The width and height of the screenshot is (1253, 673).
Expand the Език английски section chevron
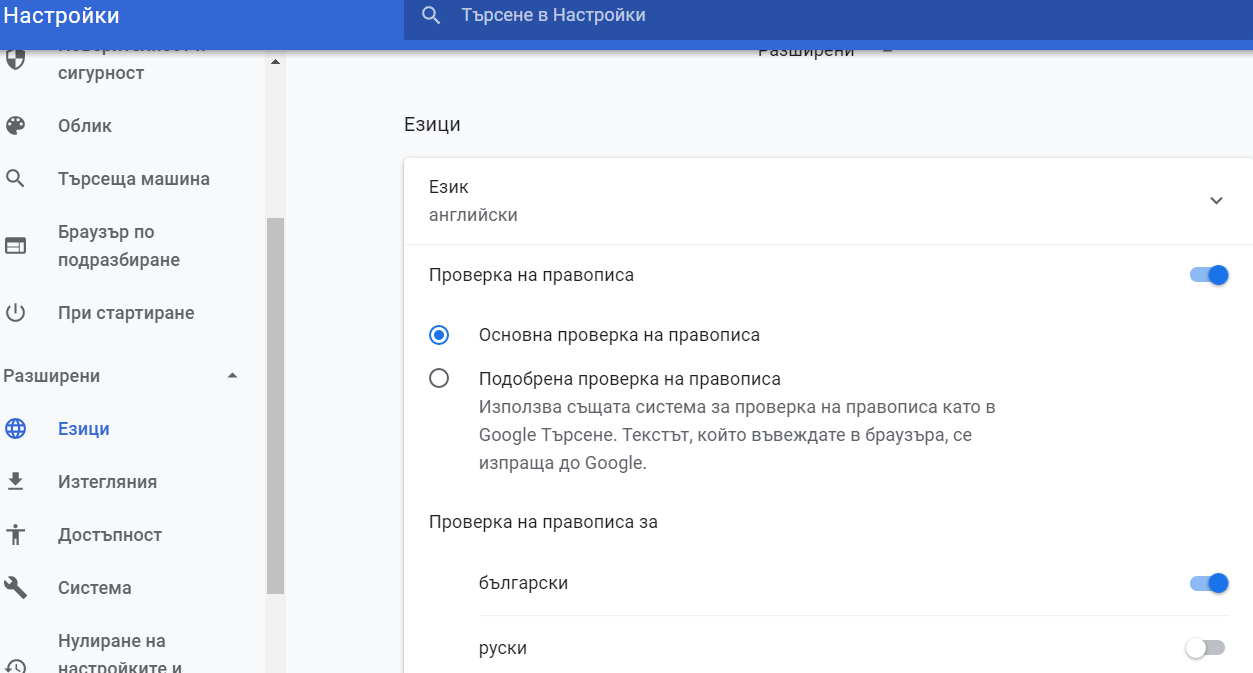[x=1216, y=201]
